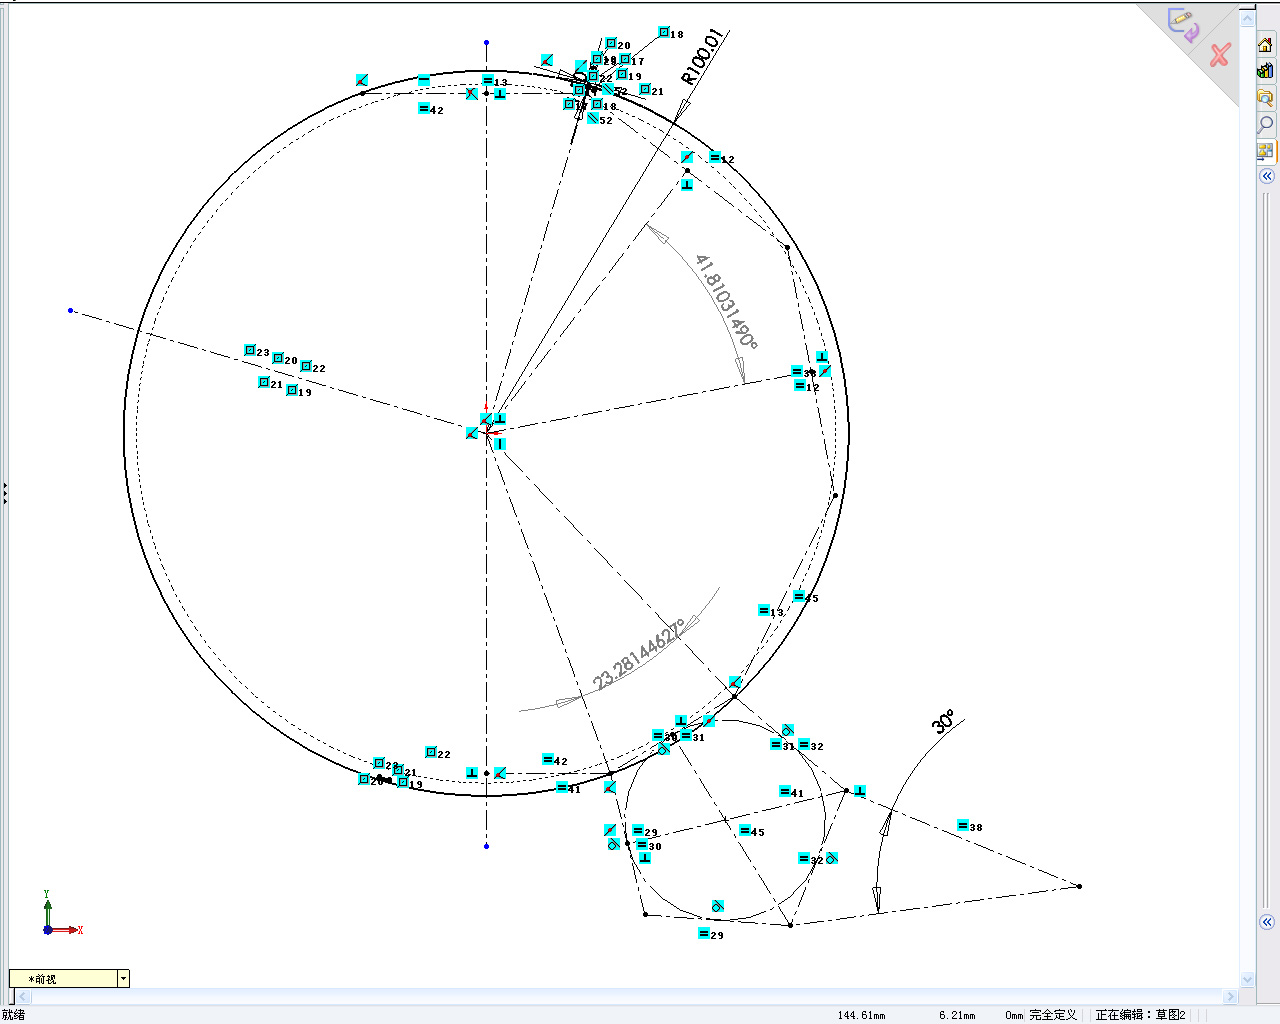Open the SolidWorks Resources home tab

click(1266, 45)
